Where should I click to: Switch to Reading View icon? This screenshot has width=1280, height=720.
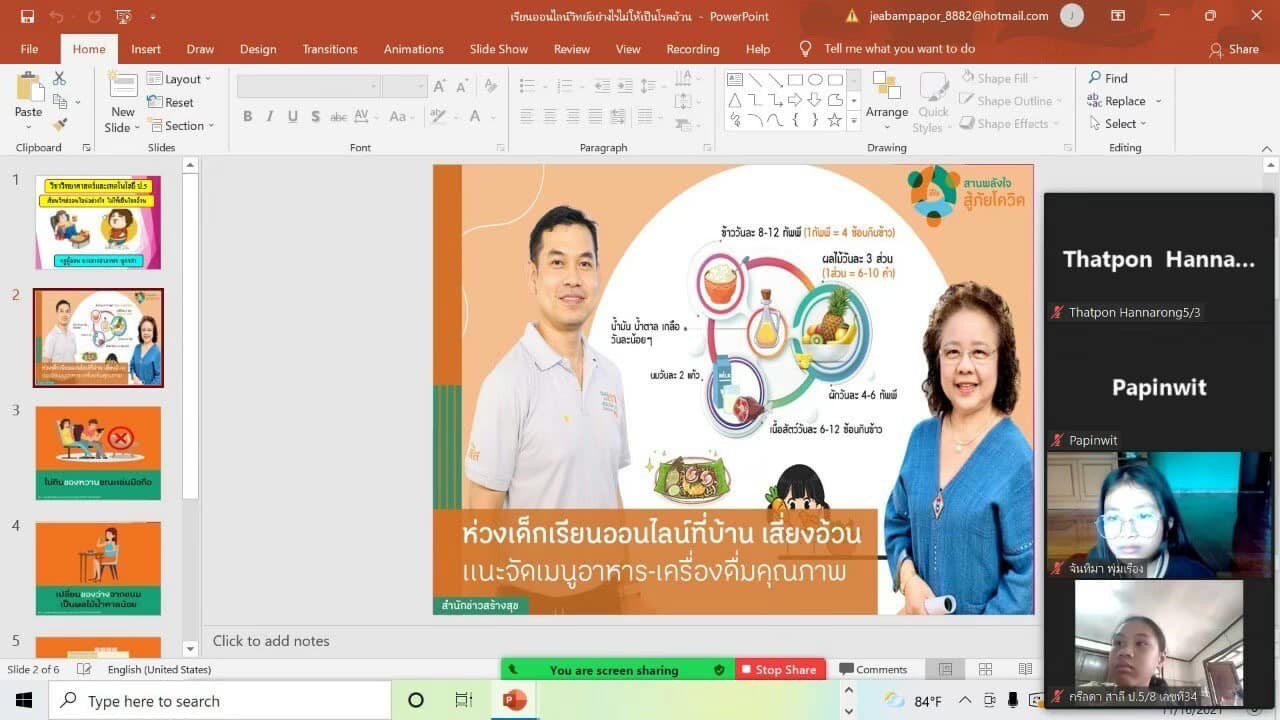click(1025, 669)
